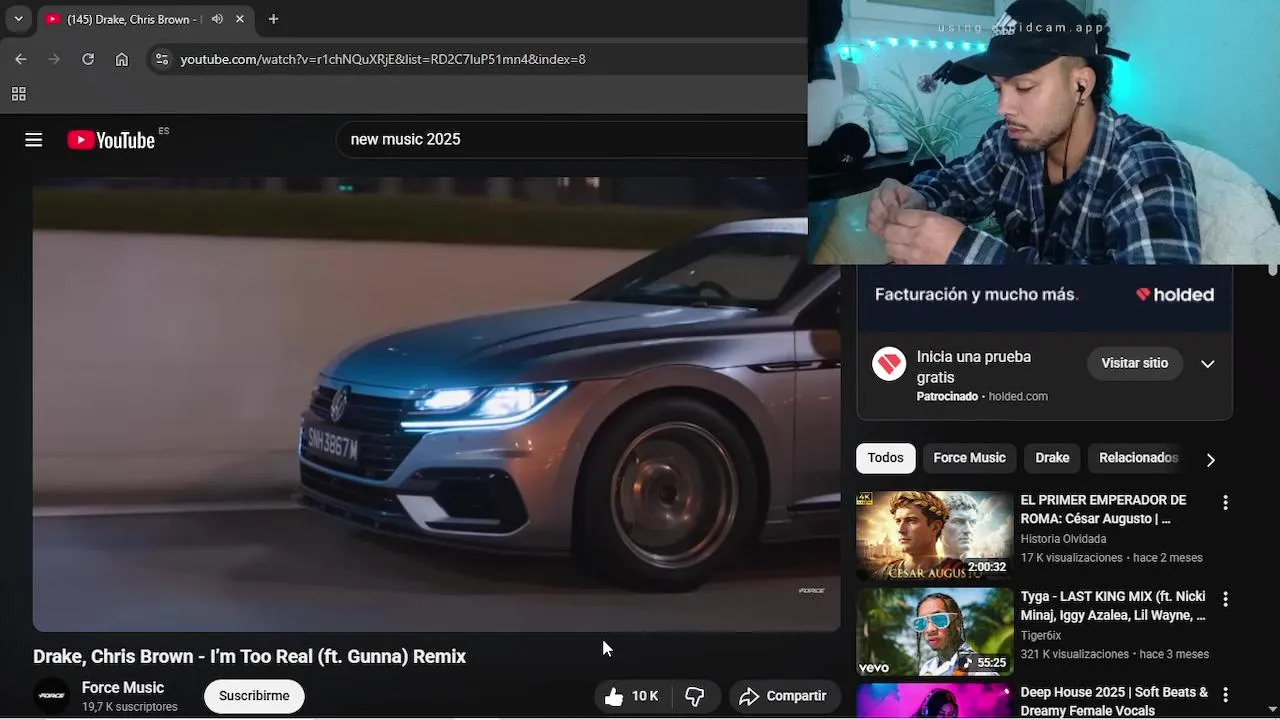Open the Tyga LAST KING MIX thumbnail
This screenshot has height=720, width=1280.
pyautogui.click(x=934, y=631)
